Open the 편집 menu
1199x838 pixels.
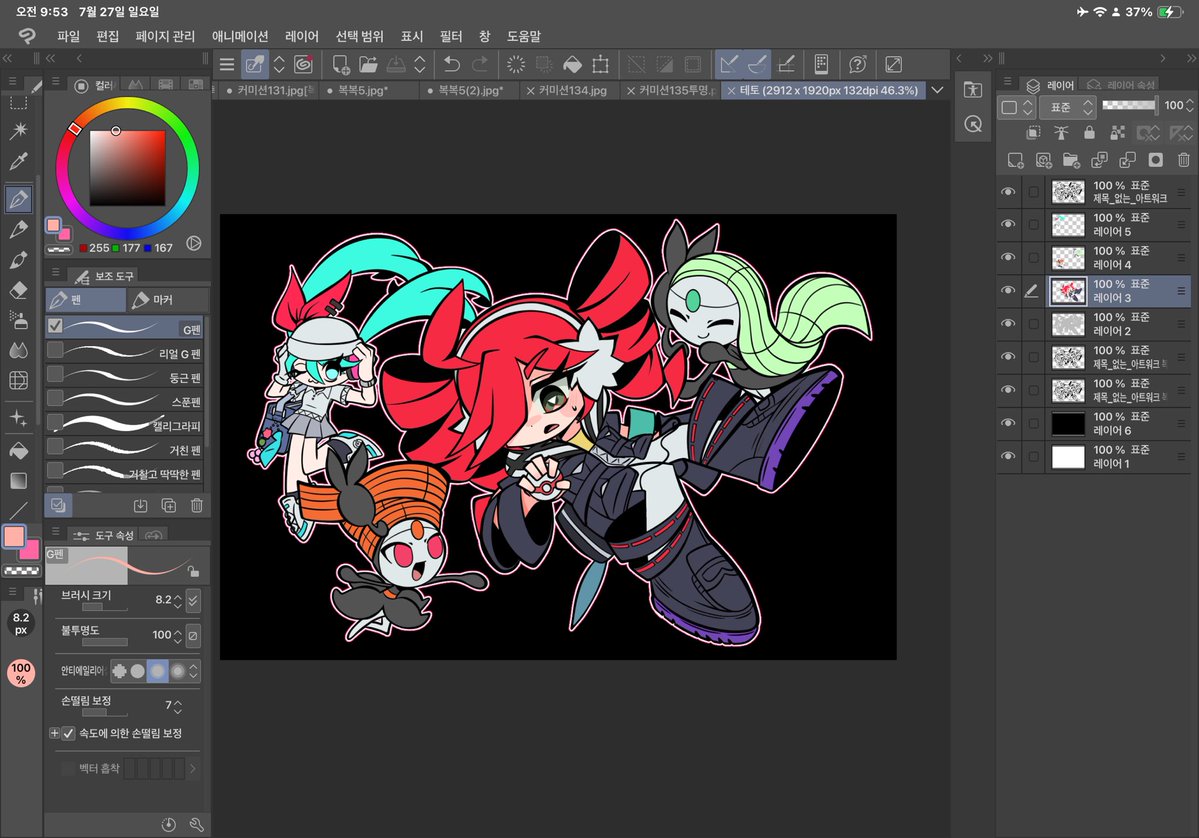coord(108,36)
